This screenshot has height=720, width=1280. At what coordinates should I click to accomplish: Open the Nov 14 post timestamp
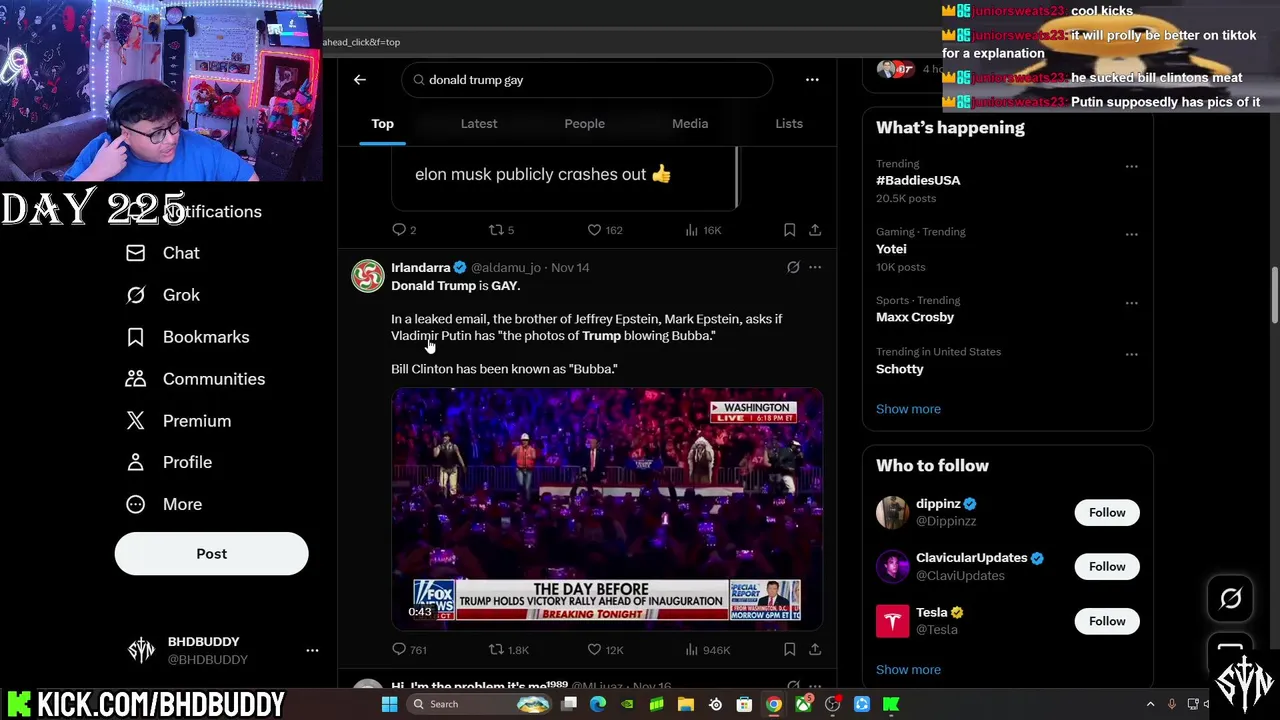click(x=570, y=268)
